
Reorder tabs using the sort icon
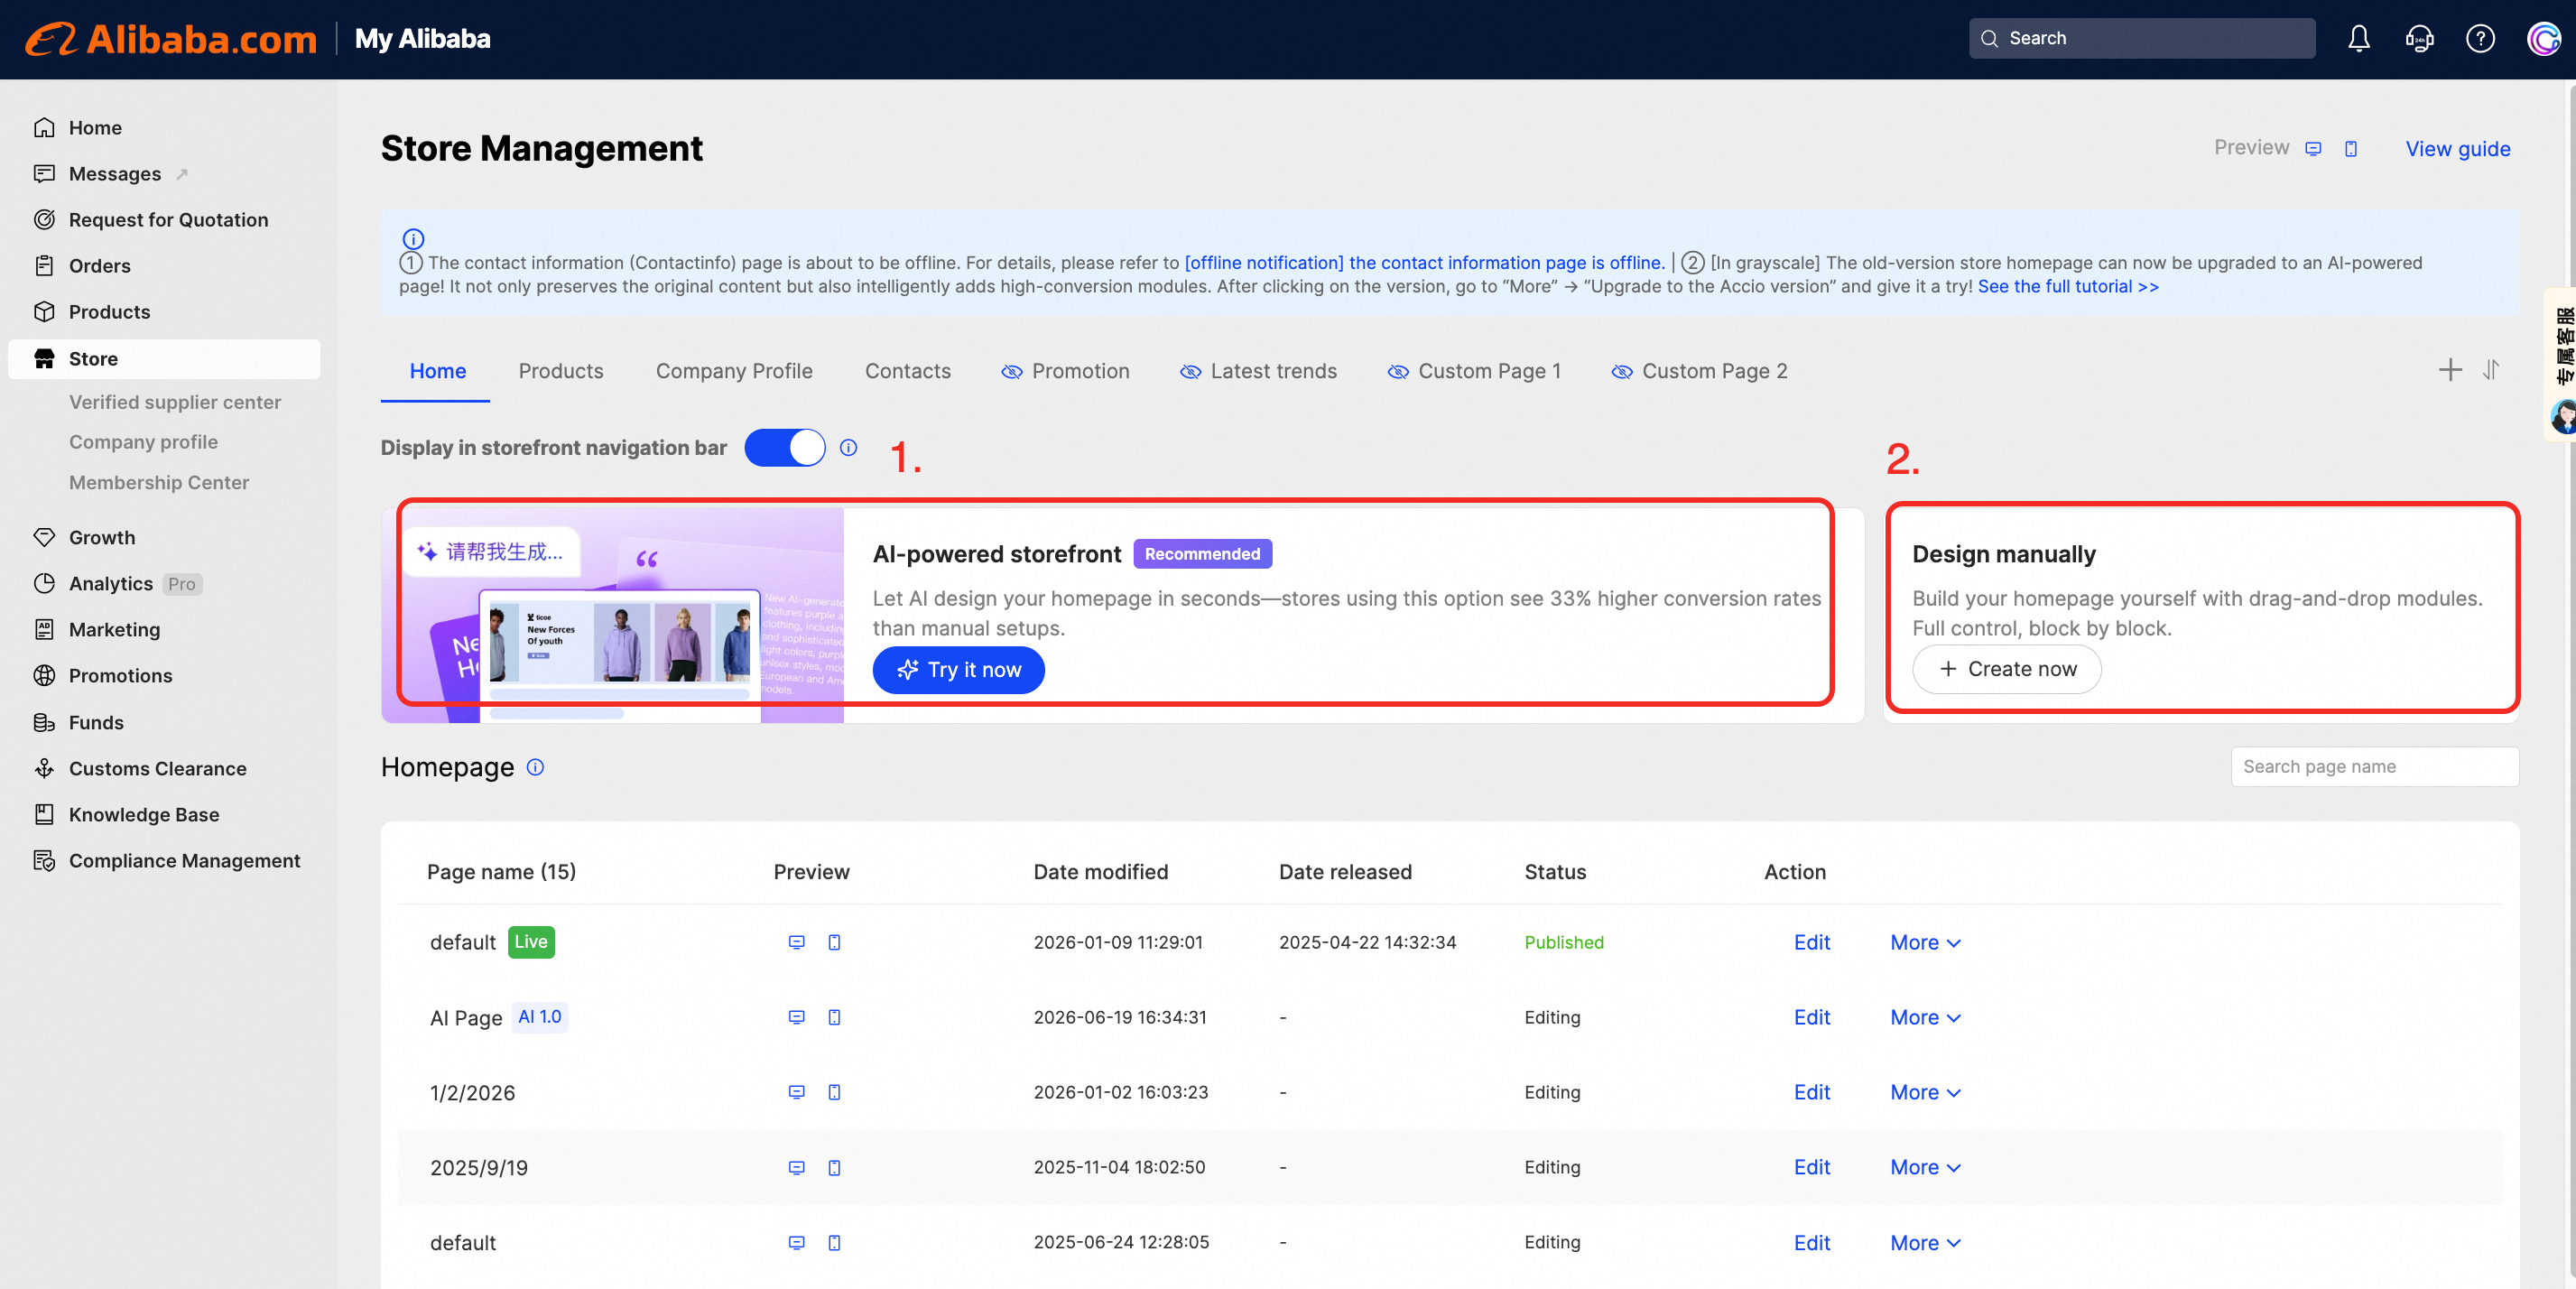2491,370
